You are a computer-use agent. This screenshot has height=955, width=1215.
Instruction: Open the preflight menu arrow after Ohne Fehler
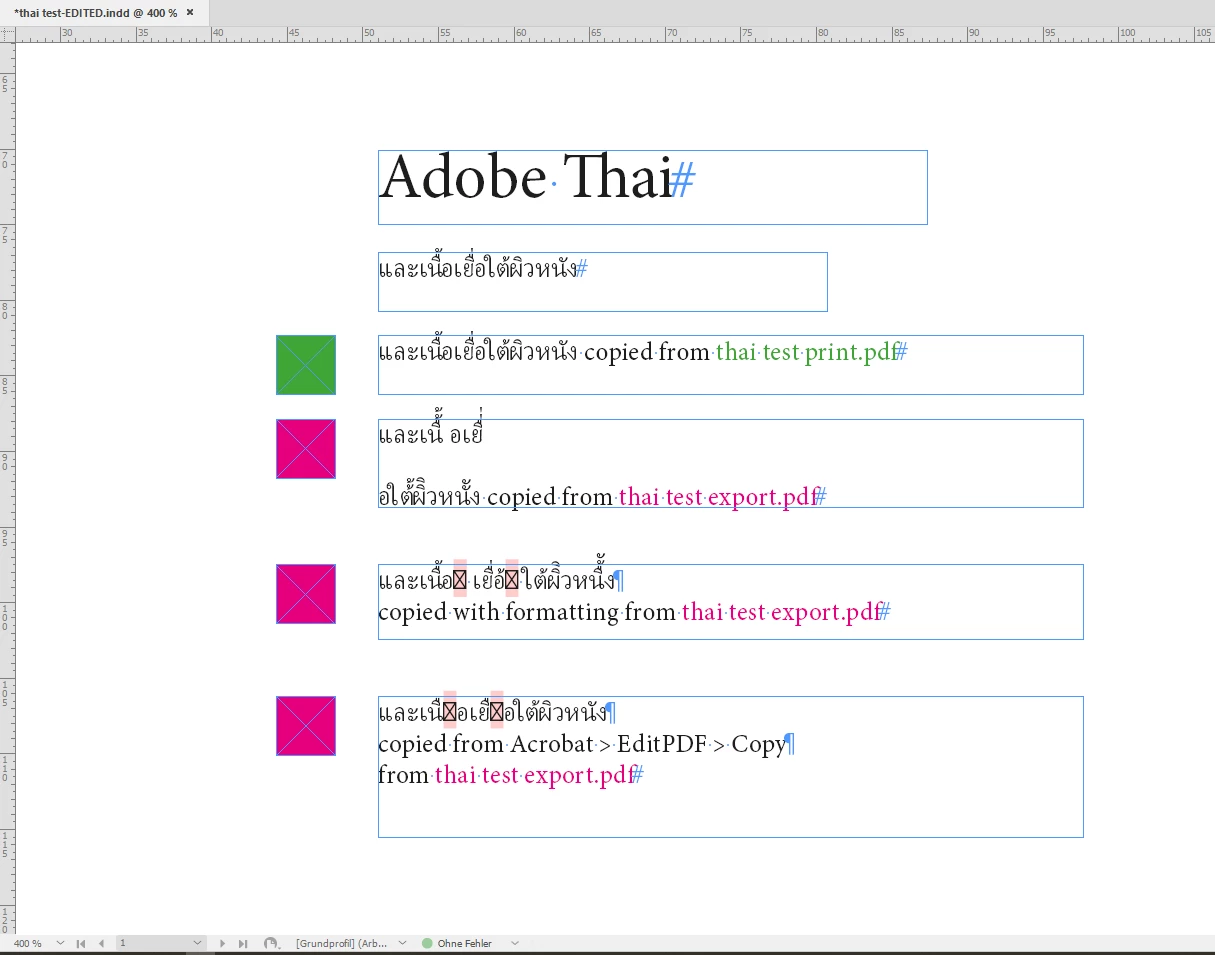pos(515,943)
